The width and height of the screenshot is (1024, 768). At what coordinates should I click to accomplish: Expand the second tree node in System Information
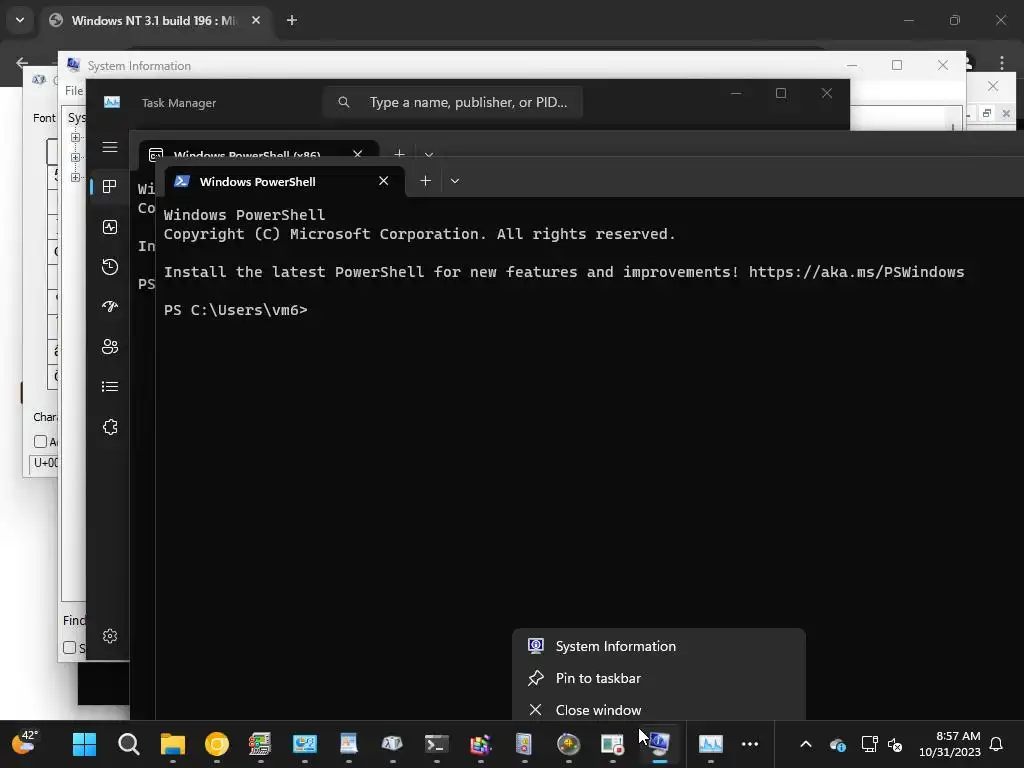[75, 157]
